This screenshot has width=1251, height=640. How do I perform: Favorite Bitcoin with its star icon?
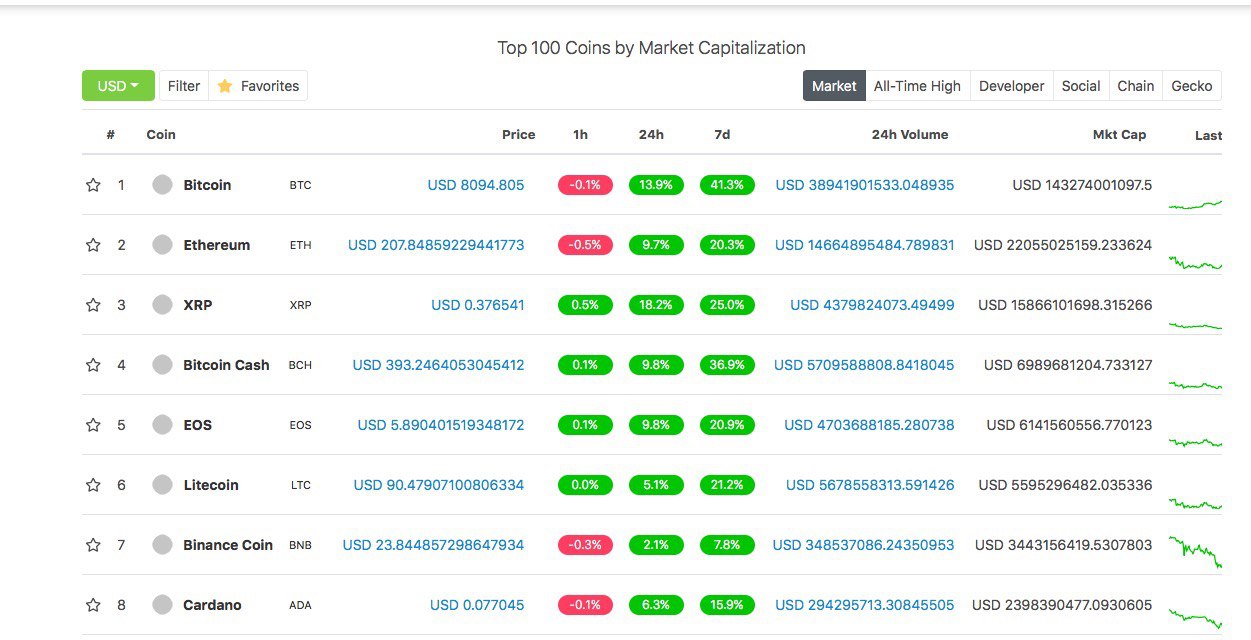click(x=93, y=185)
